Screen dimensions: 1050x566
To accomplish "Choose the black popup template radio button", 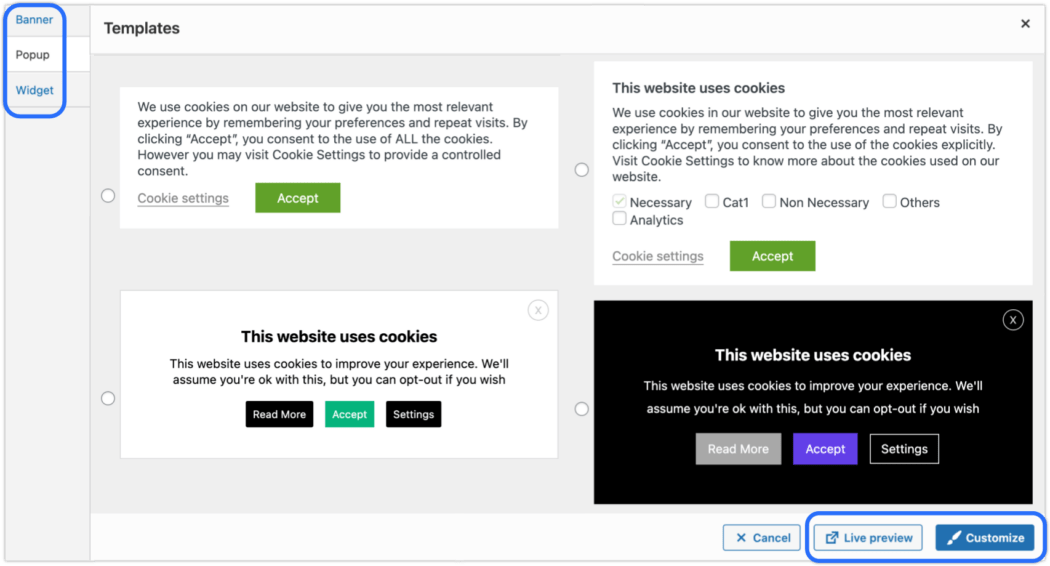I will 581,409.
